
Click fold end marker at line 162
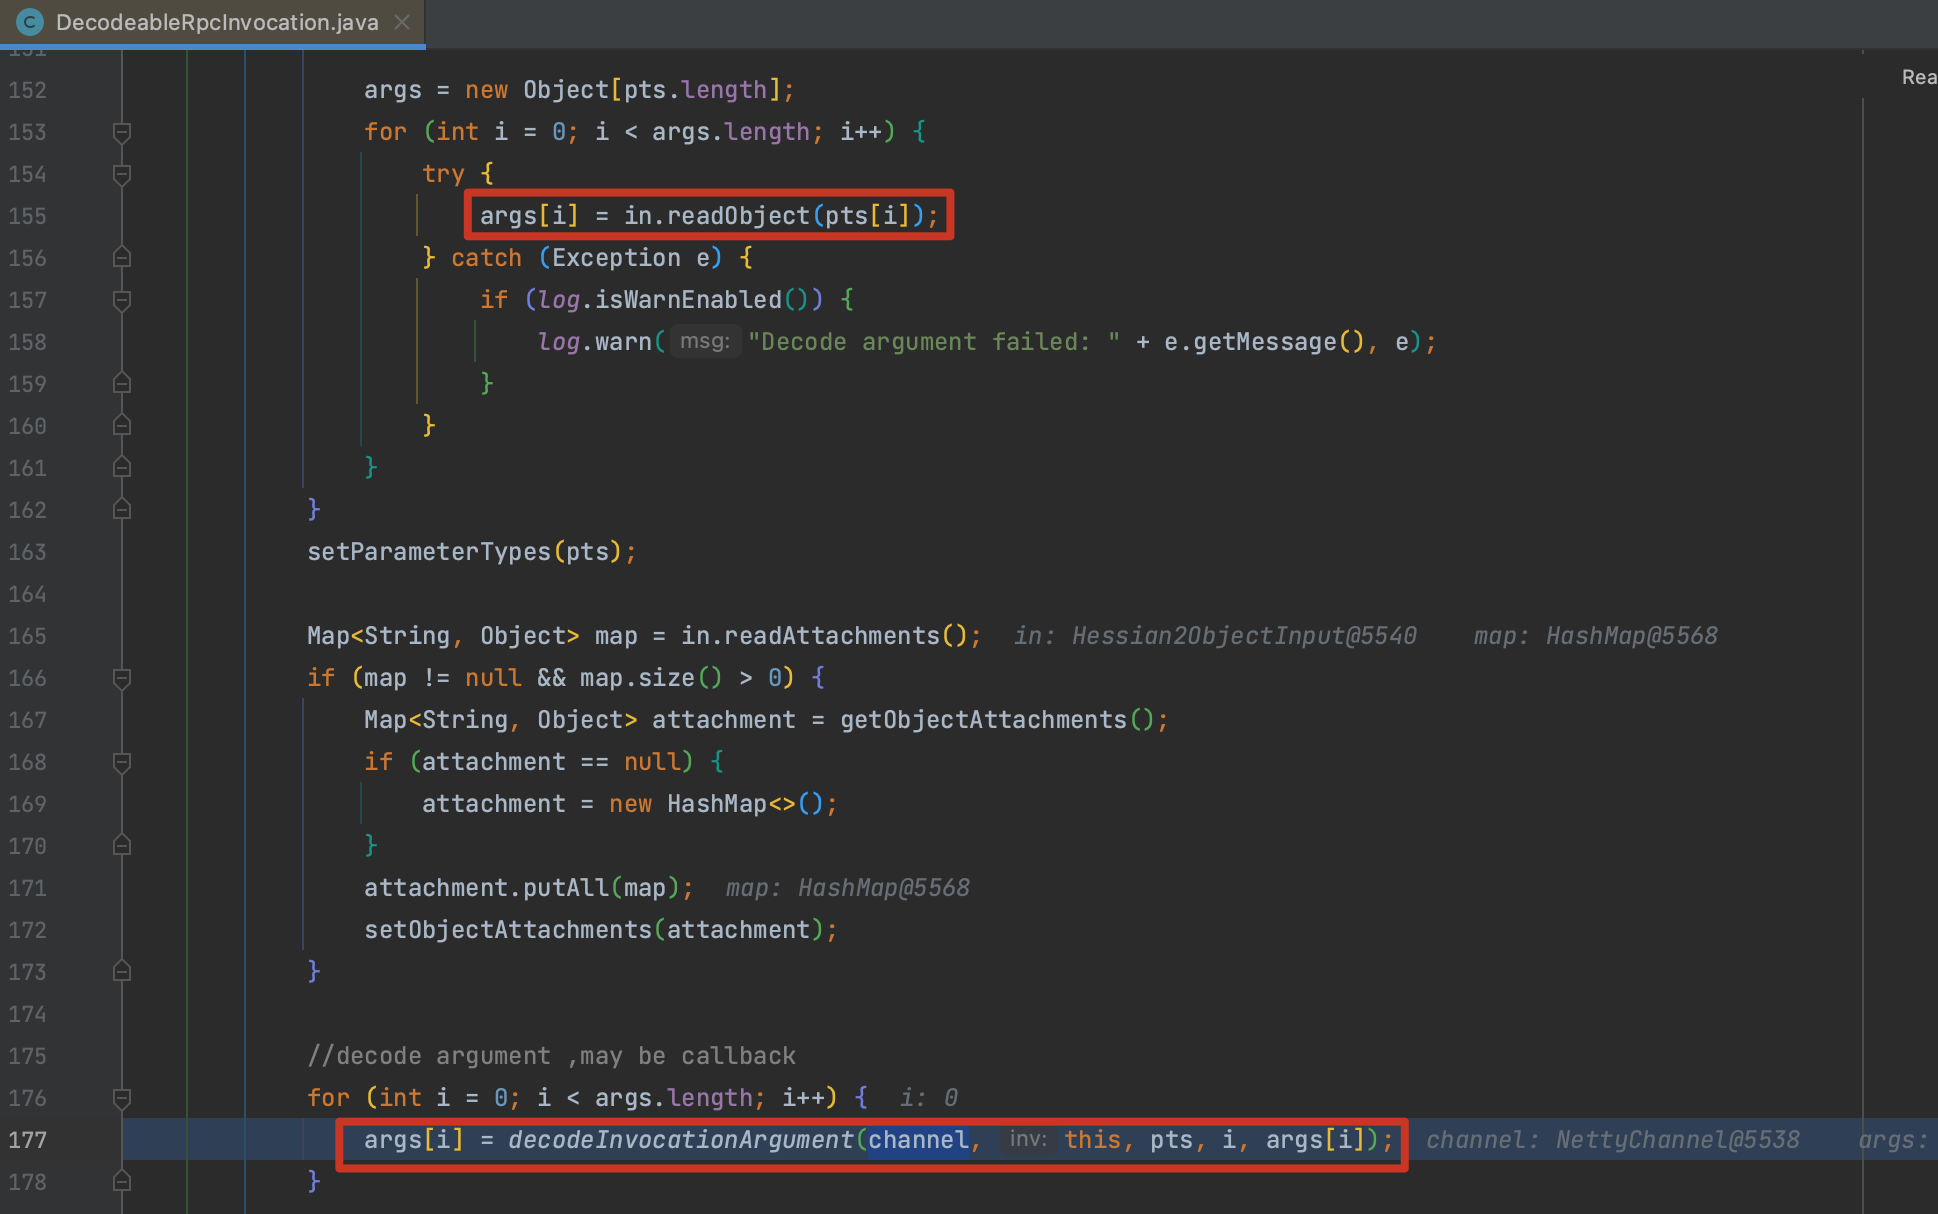coord(122,510)
